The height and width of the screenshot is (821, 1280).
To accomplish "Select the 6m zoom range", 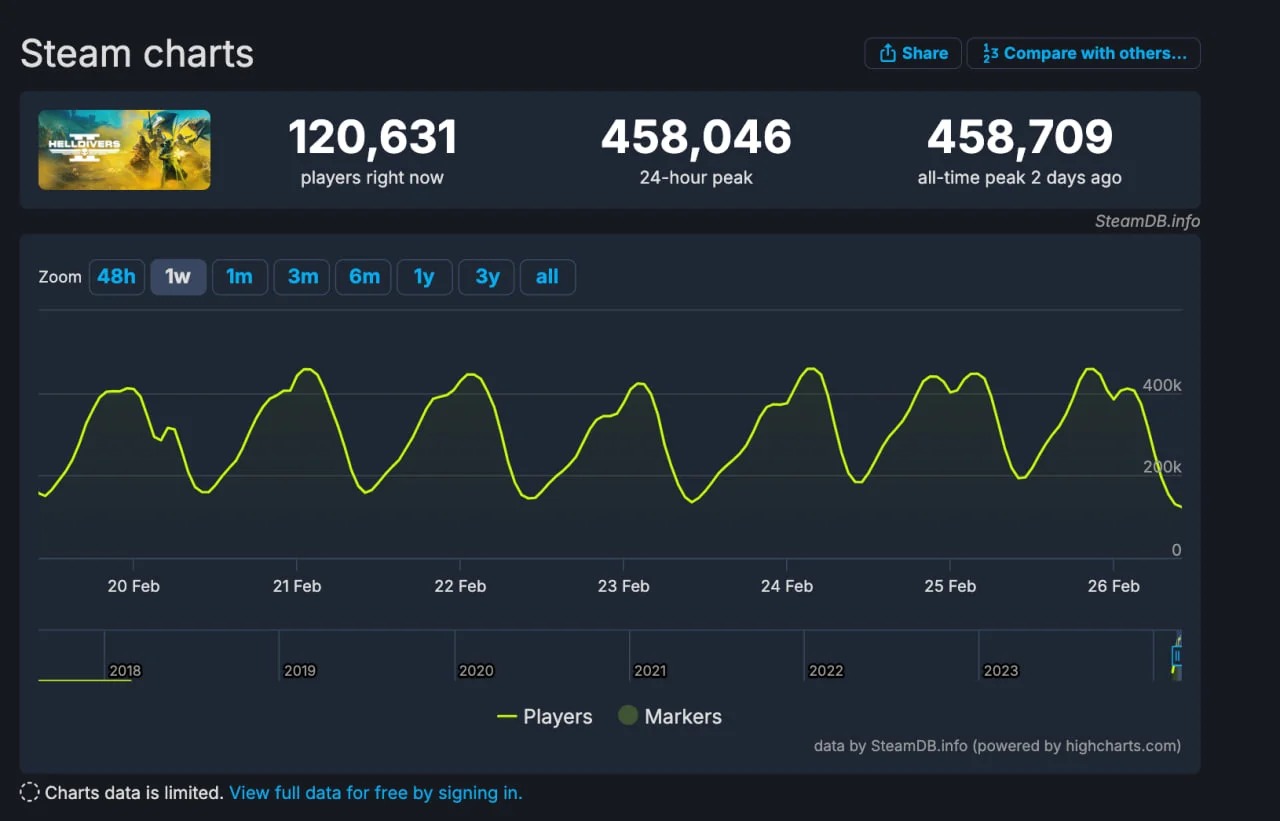I will (x=363, y=277).
